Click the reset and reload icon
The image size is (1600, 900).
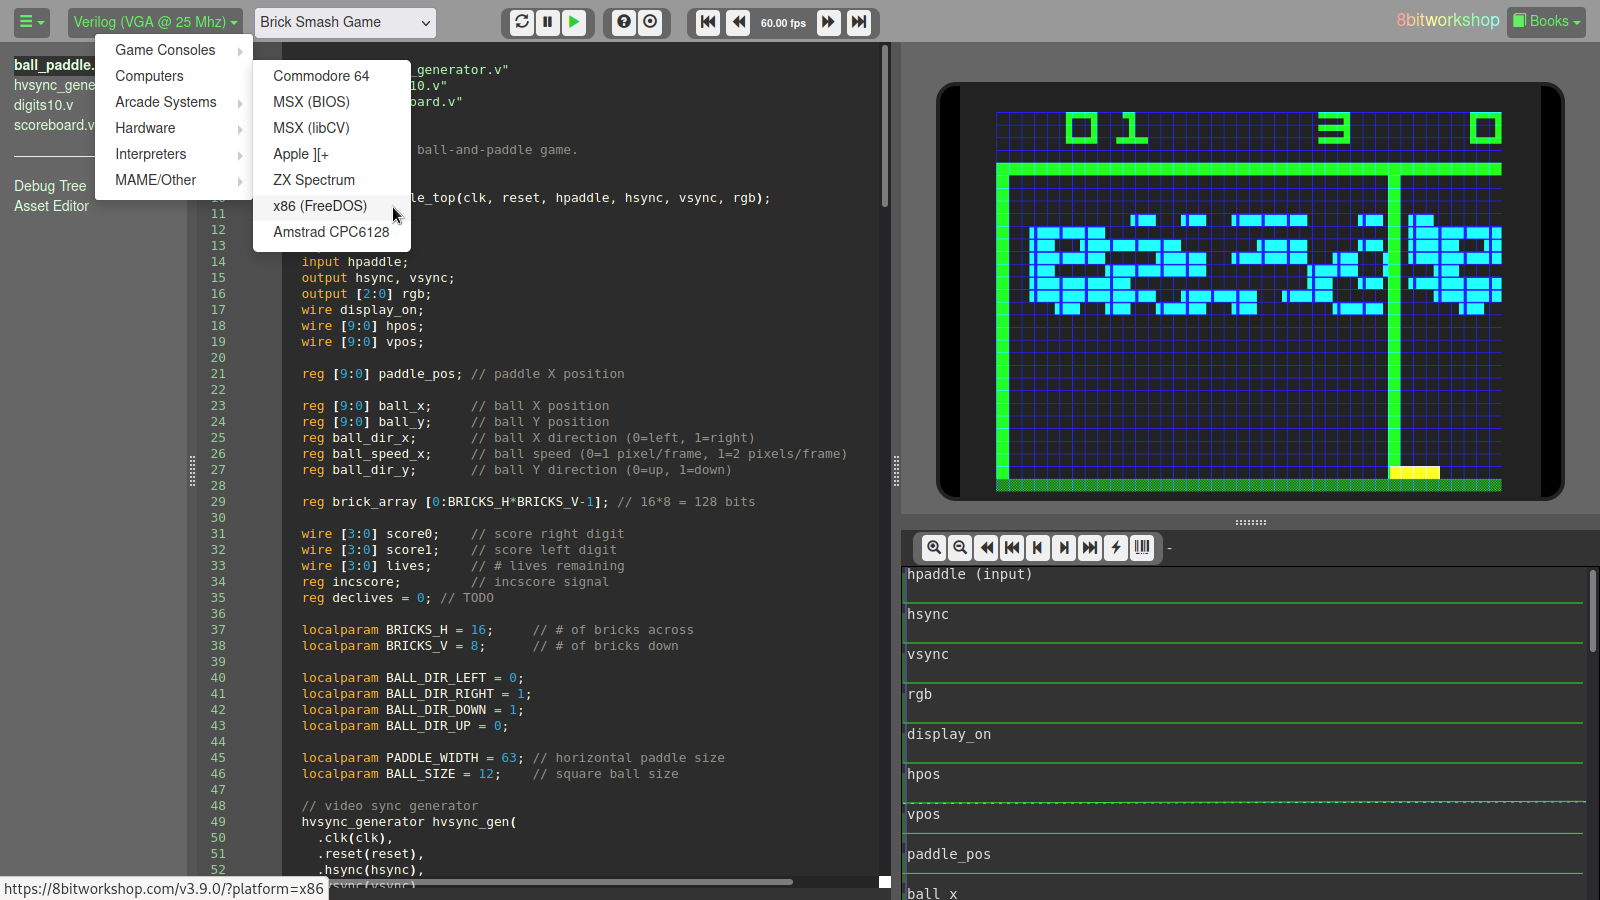(522, 22)
